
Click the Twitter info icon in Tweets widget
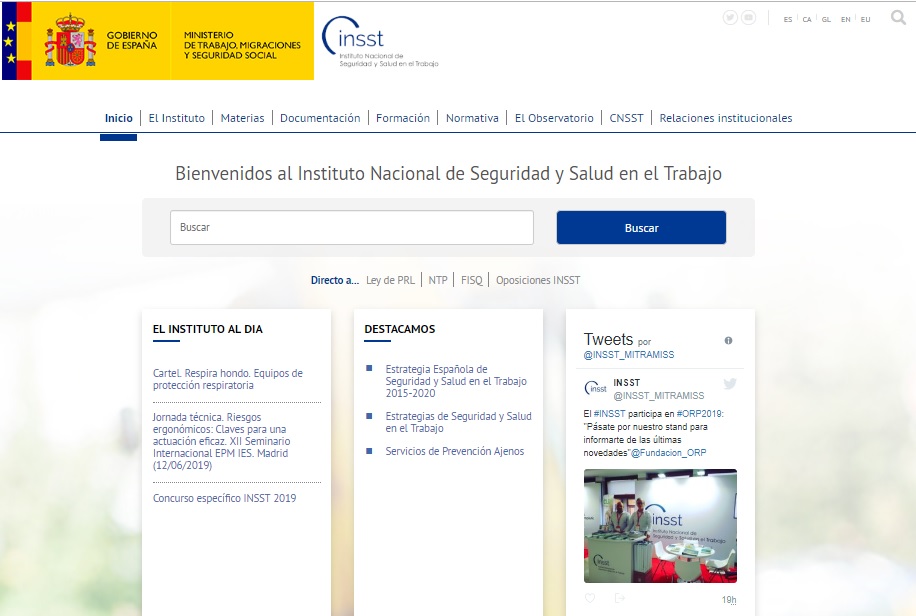728,340
